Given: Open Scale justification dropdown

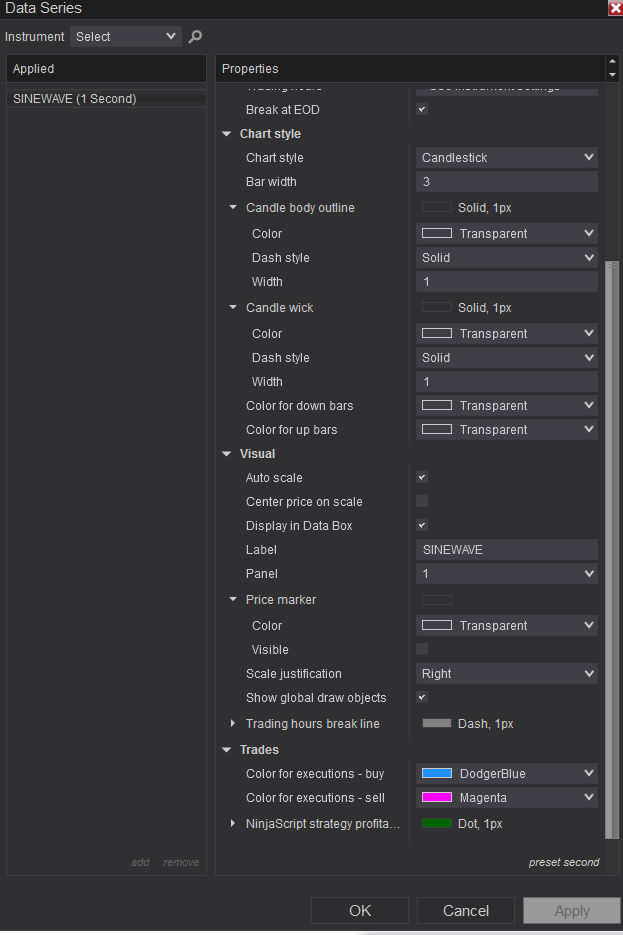Looking at the screenshot, I should pyautogui.click(x=506, y=674).
